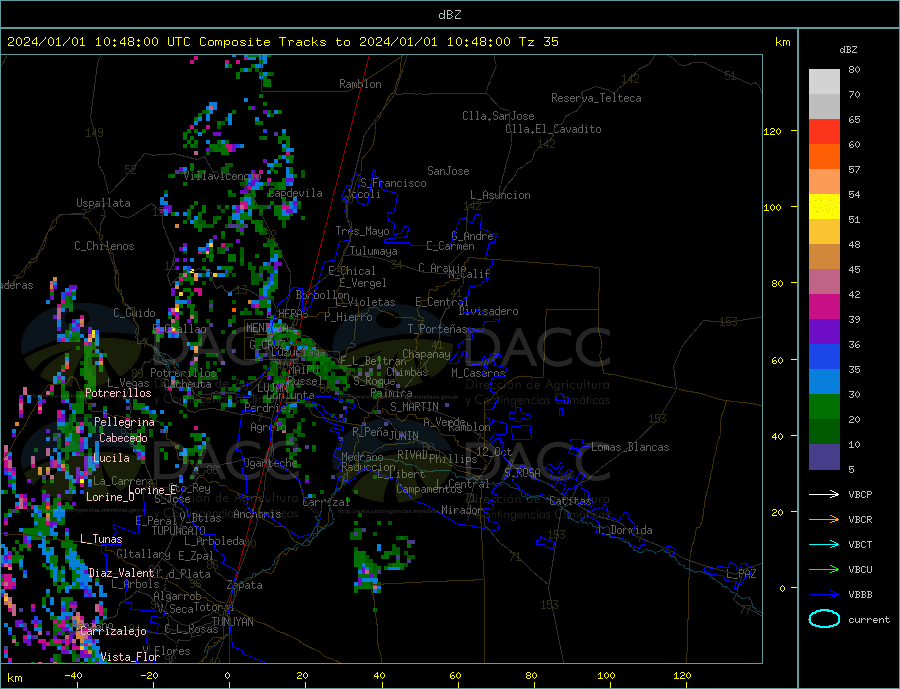The height and width of the screenshot is (689, 900).
Task: Click the Clla.SanJose map label
Action: pyautogui.click(x=498, y=116)
